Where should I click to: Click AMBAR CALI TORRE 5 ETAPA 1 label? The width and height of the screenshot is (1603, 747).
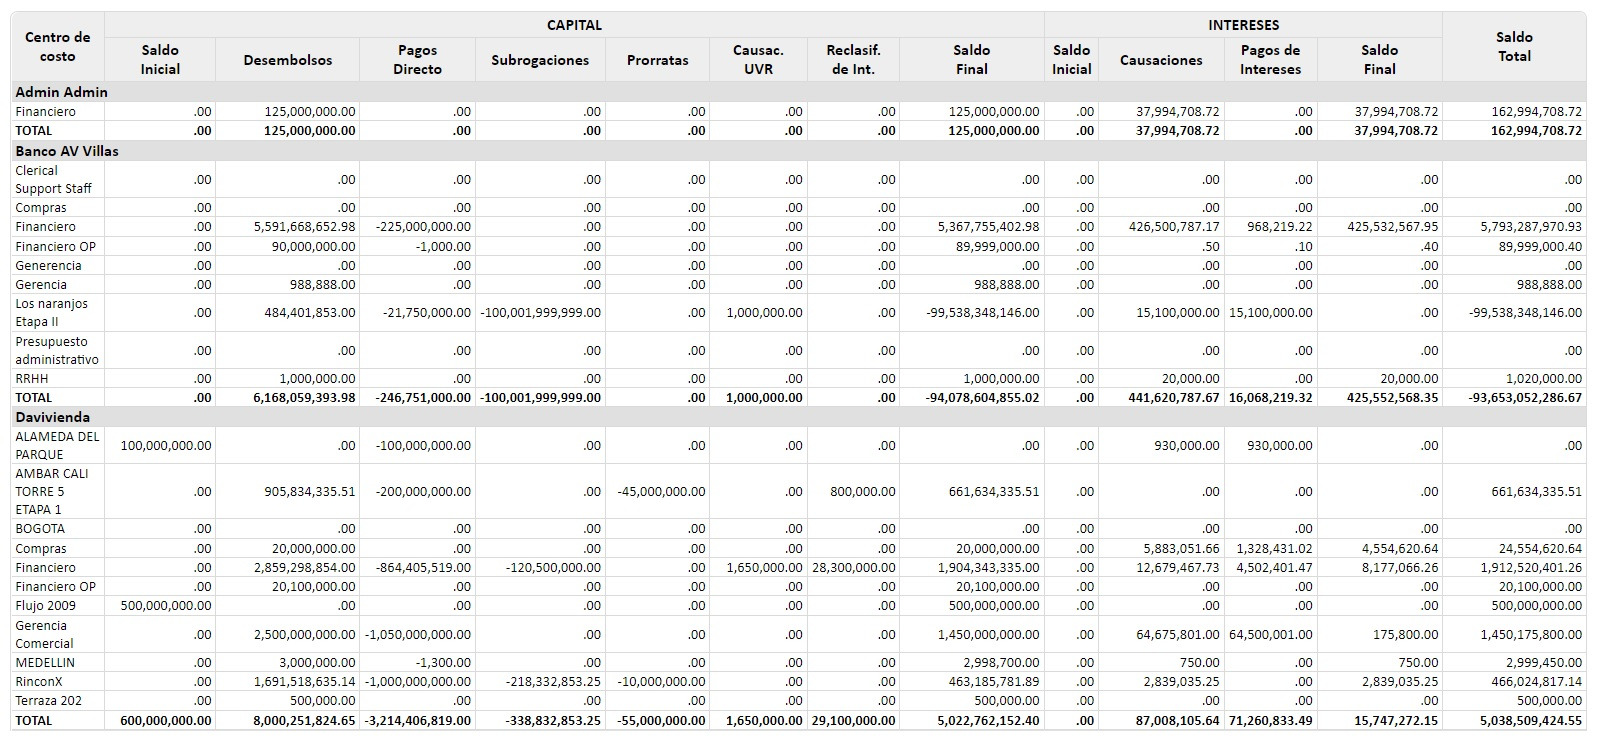point(52,492)
